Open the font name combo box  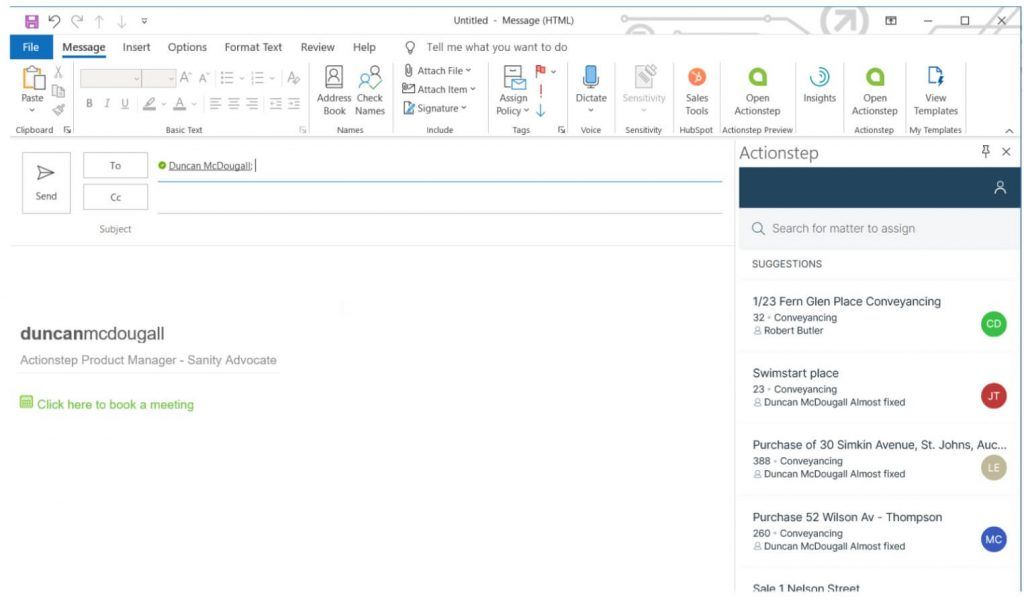coord(110,78)
